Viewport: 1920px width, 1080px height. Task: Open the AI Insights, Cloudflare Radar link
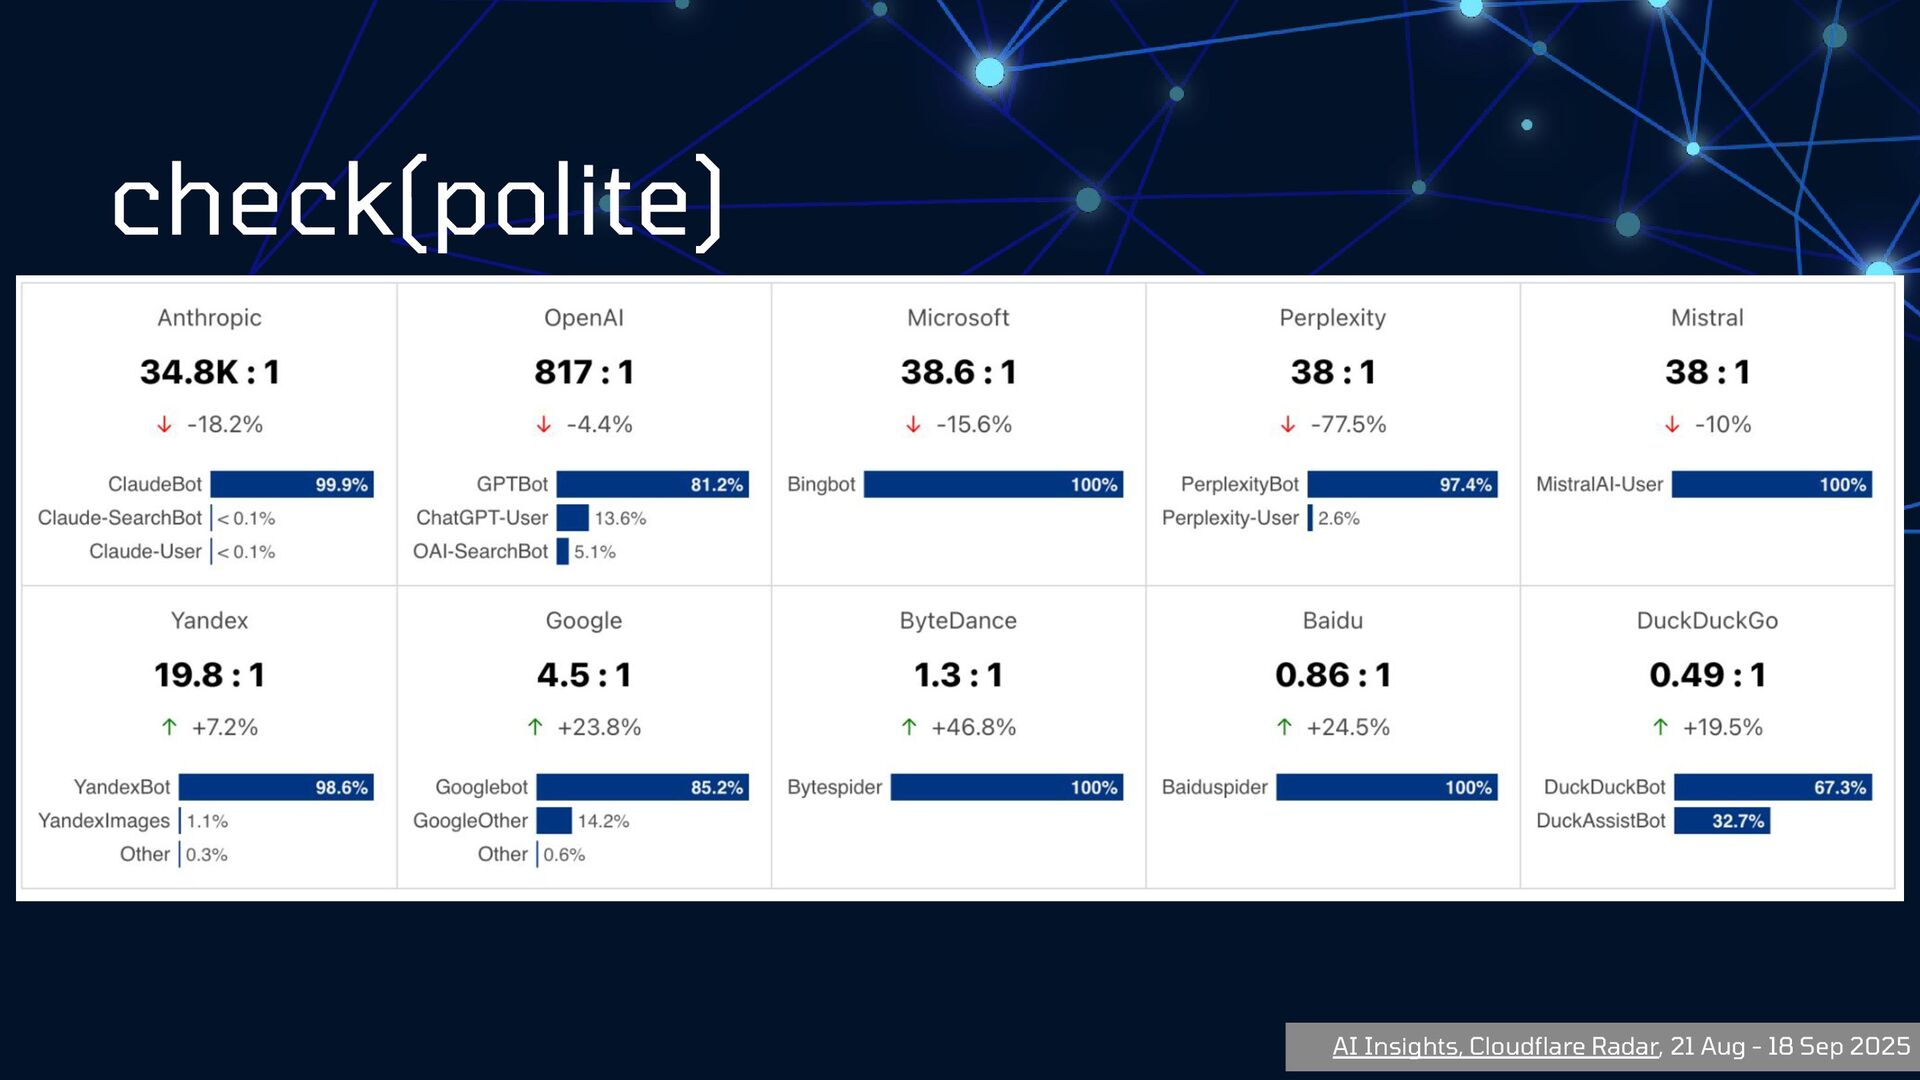1495,1046
